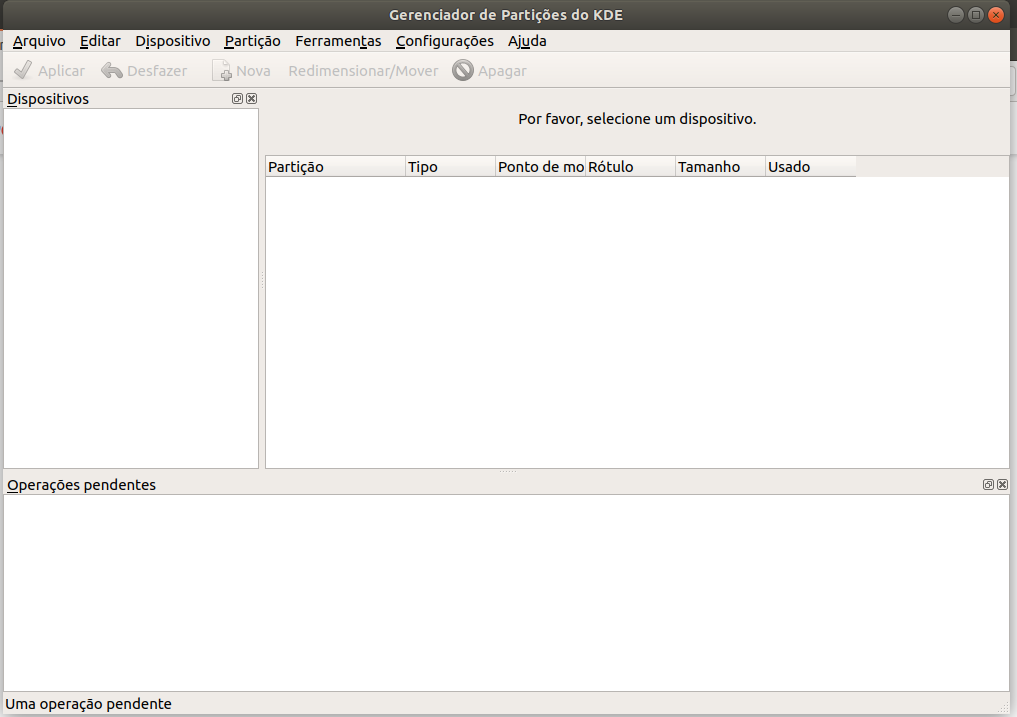The width and height of the screenshot is (1017, 717).
Task: Sort by the Ponto de montagem column
Action: [x=540, y=167]
